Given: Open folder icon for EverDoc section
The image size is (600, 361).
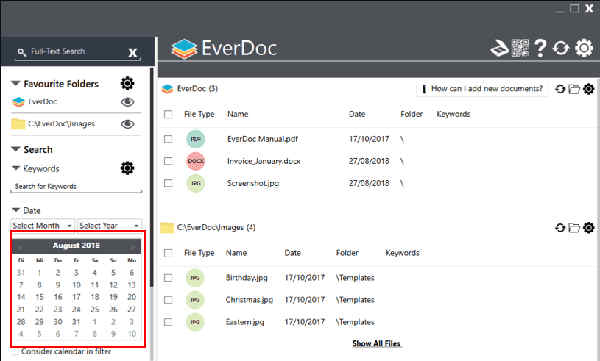Looking at the screenshot, I should [x=574, y=89].
